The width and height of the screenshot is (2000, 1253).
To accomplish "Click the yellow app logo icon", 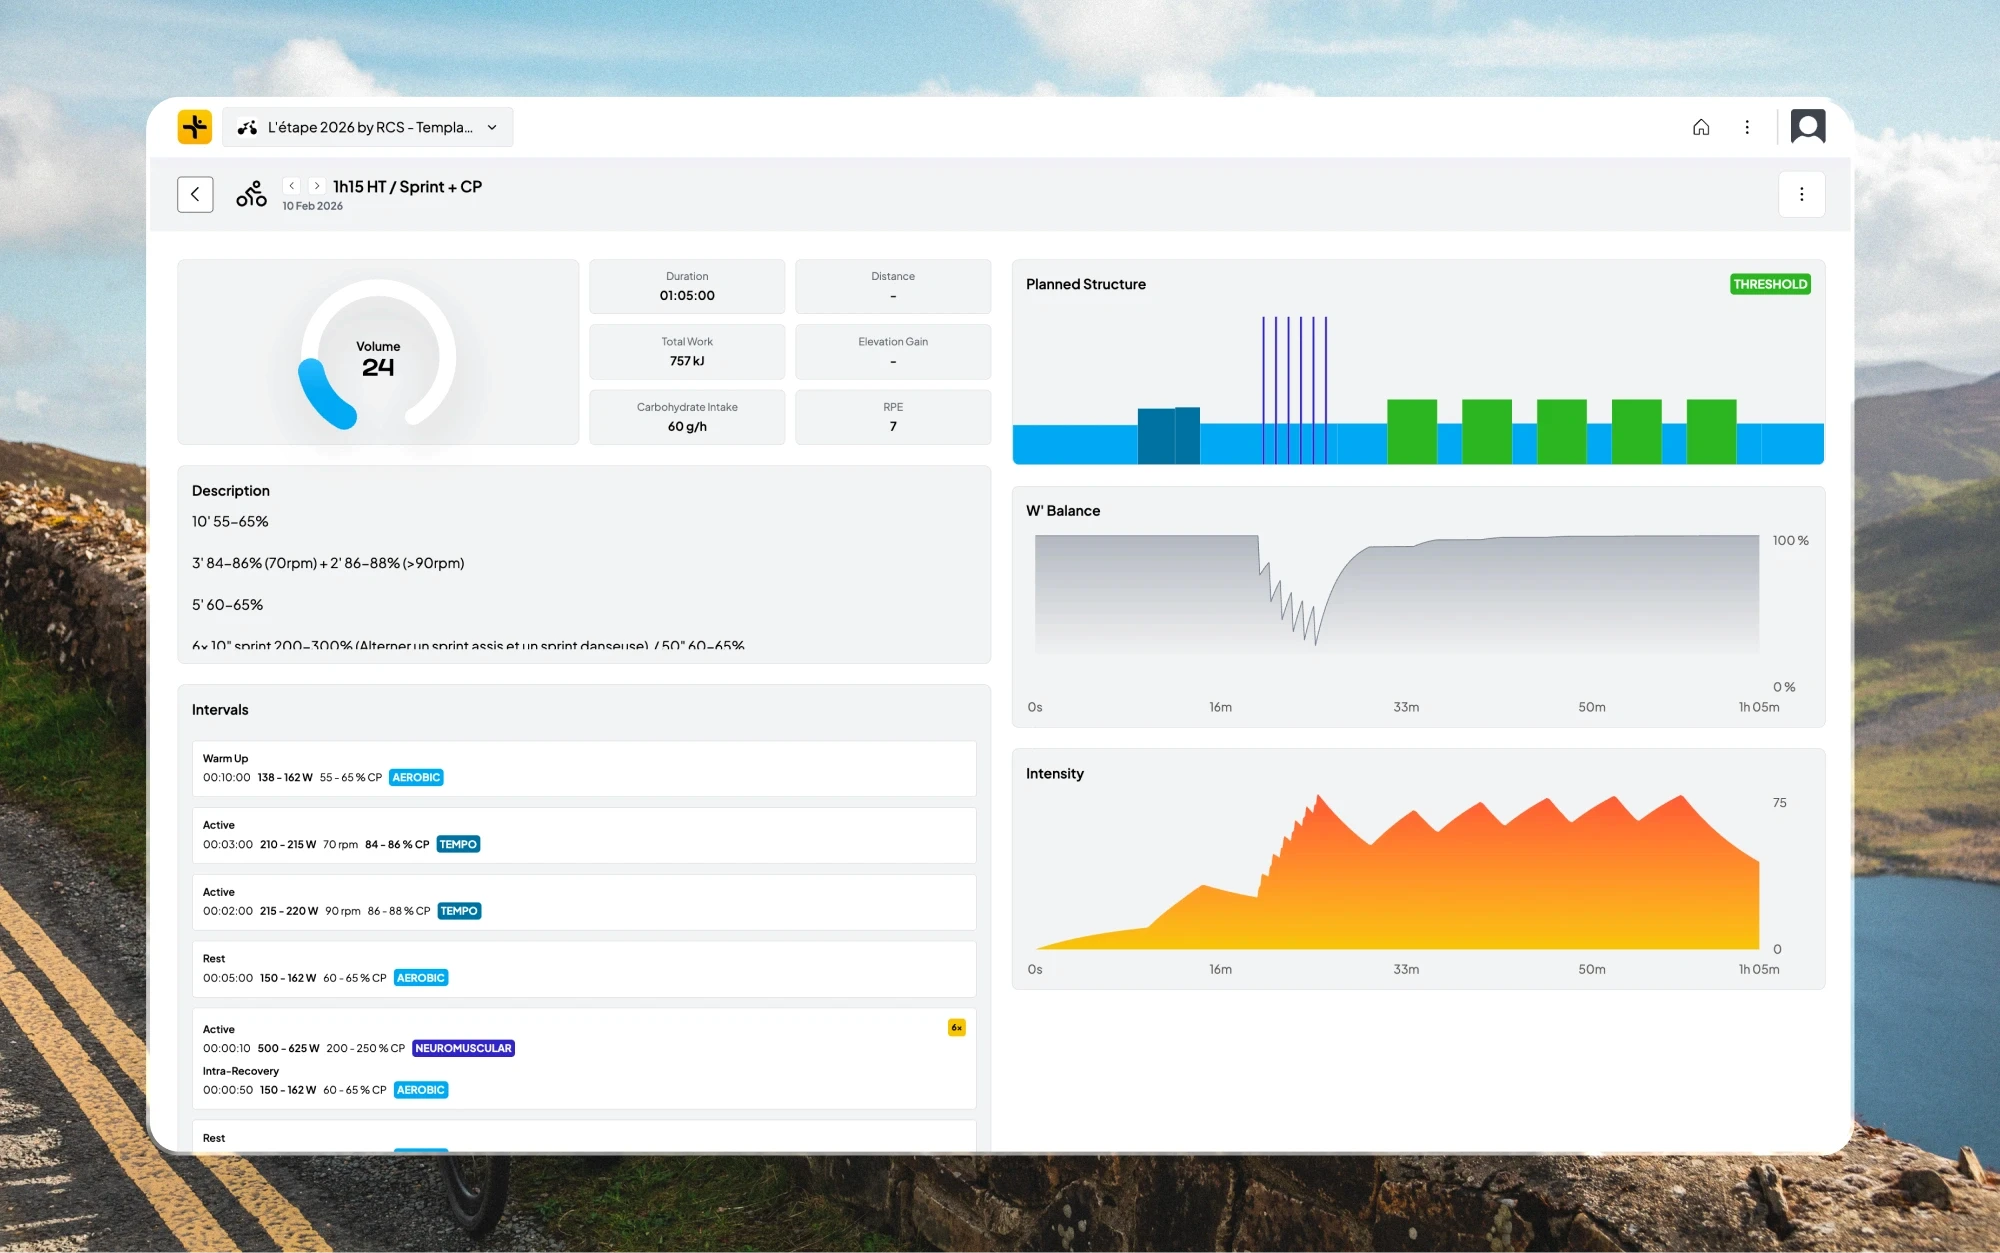I will [195, 127].
